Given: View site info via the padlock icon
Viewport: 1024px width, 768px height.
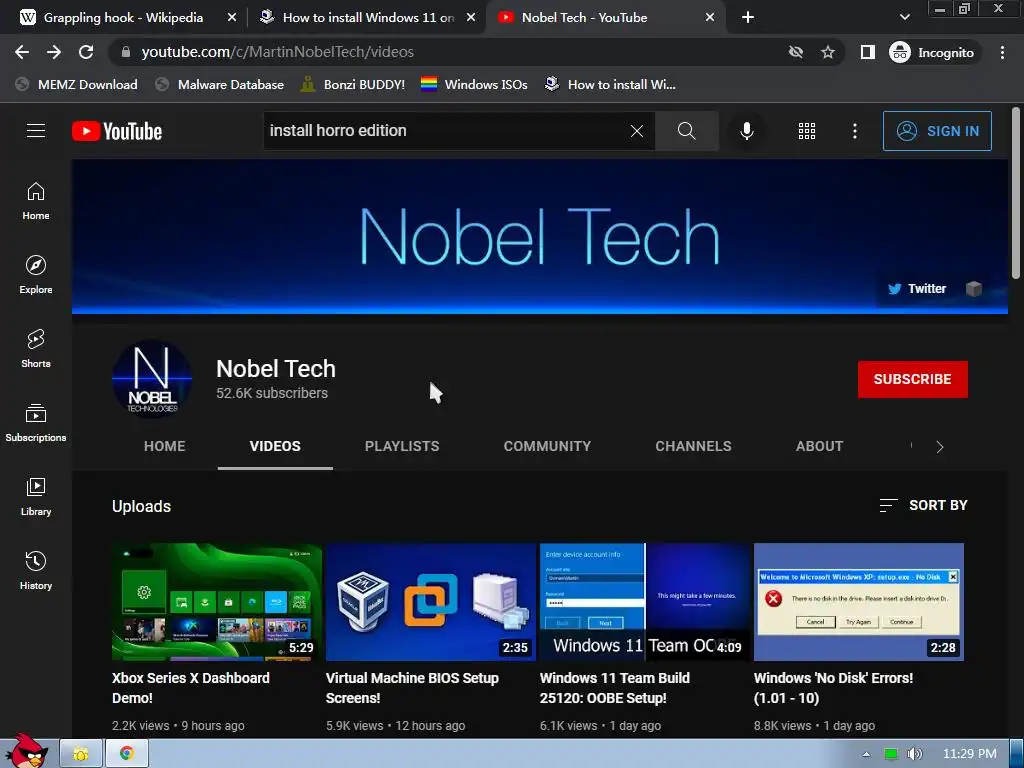Looking at the screenshot, I should pos(126,52).
